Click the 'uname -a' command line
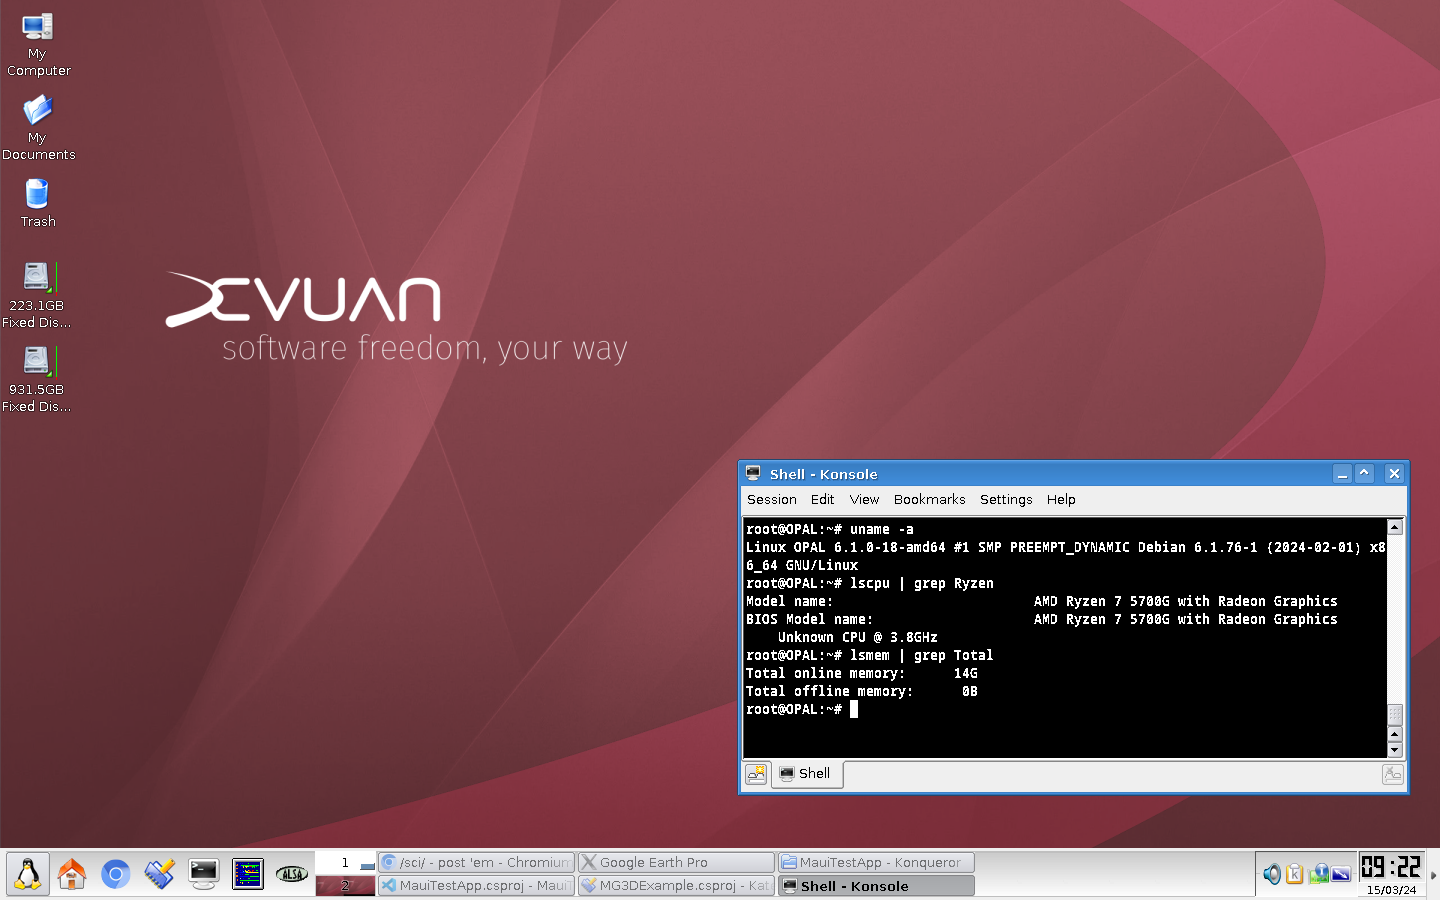 click(x=830, y=529)
